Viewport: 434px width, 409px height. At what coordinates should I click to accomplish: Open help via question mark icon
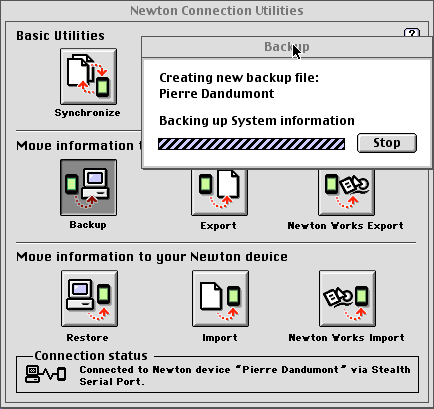click(x=412, y=33)
